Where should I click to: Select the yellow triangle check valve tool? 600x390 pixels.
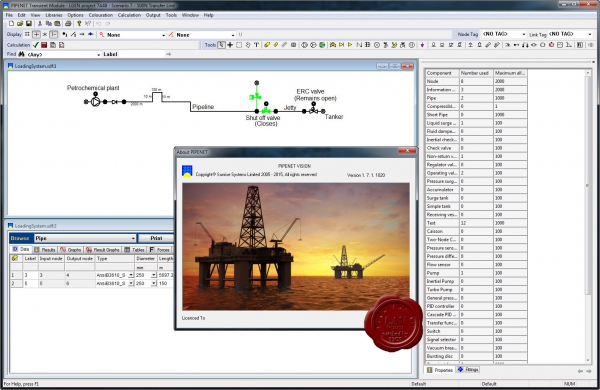[350, 45]
